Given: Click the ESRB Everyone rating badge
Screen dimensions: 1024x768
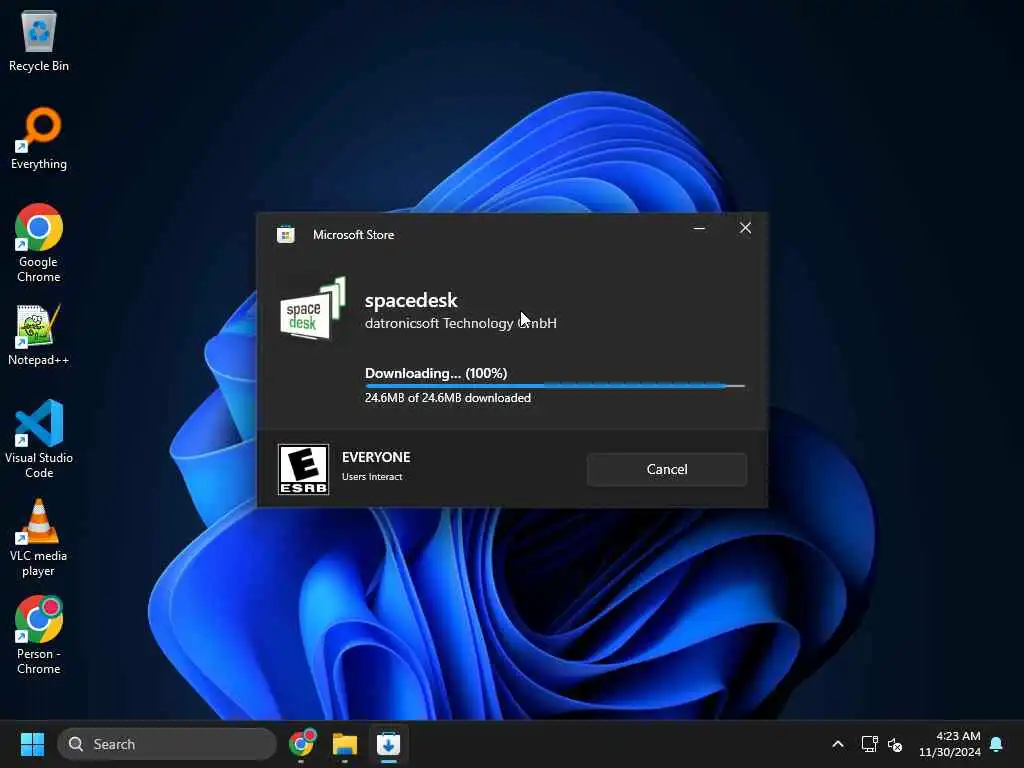Looking at the screenshot, I should pos(303,470).
